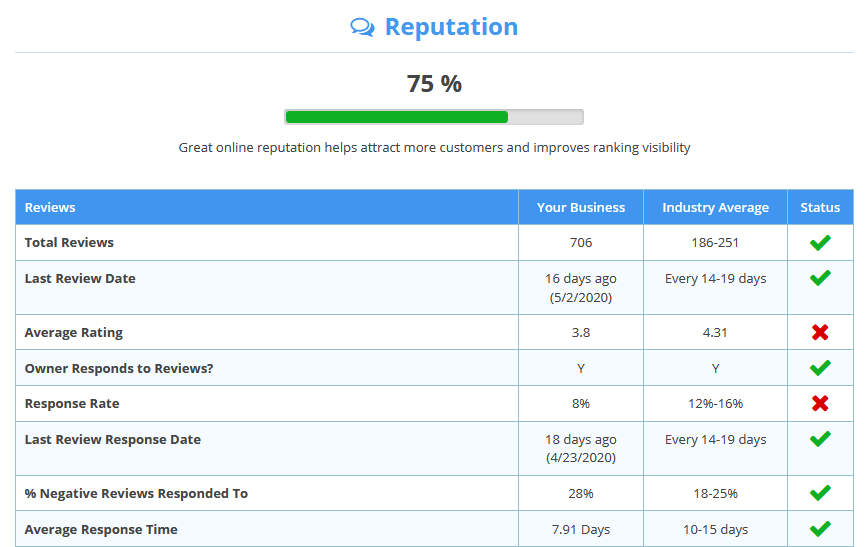Click the Industry Average column header
The image size is (867, 547).
(x=715, y=207)
